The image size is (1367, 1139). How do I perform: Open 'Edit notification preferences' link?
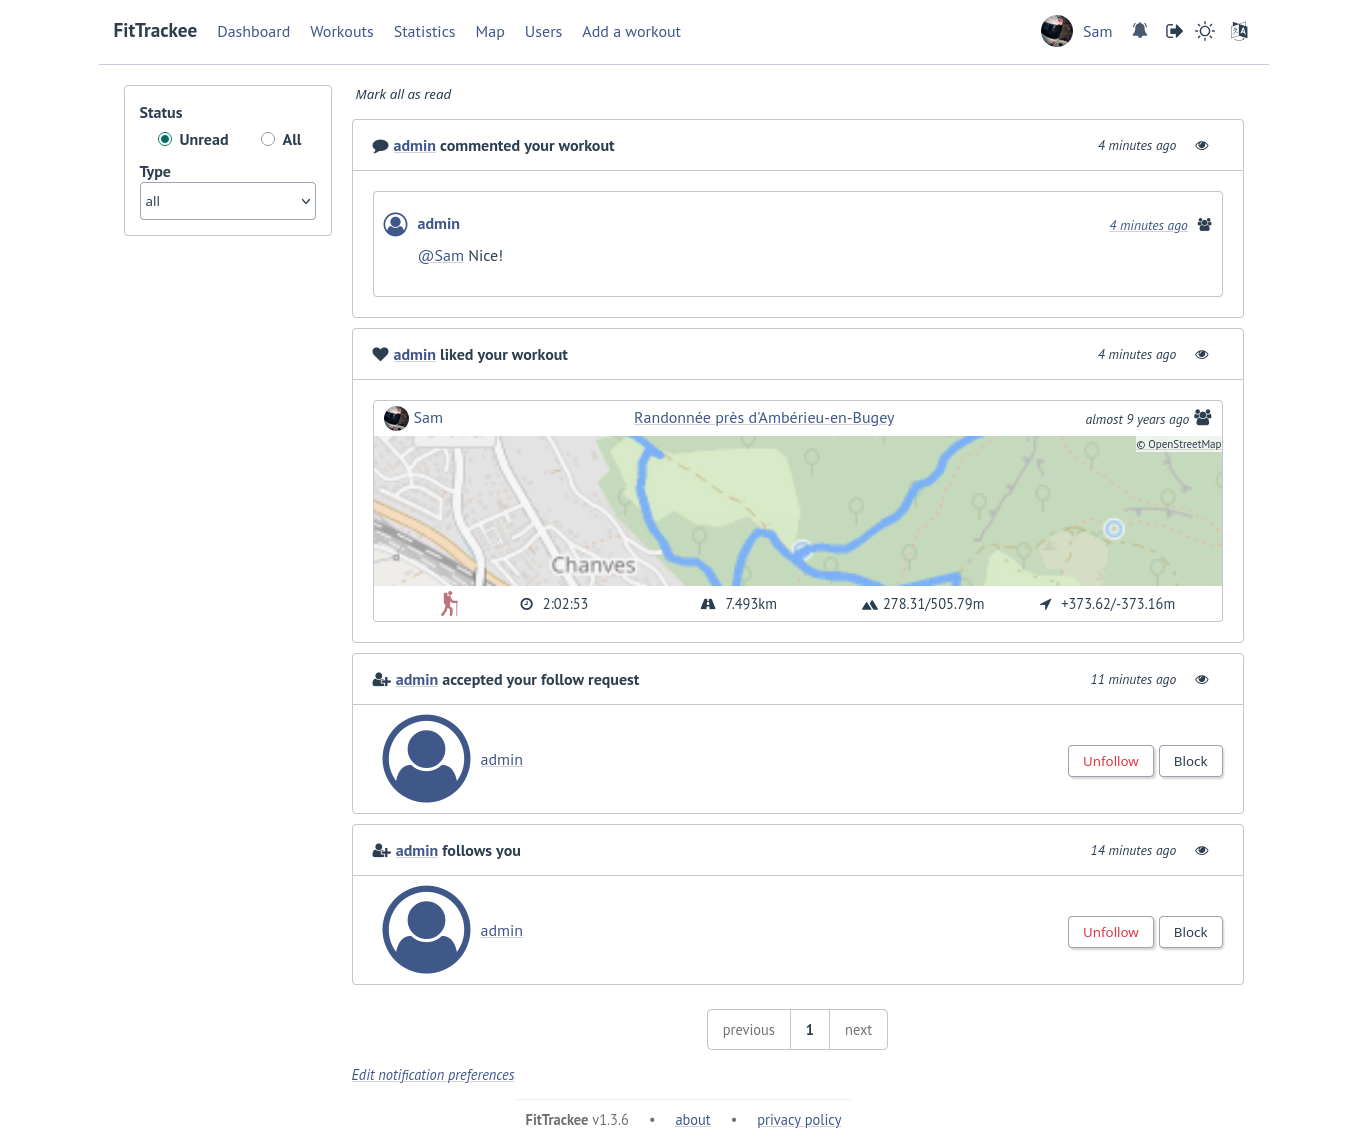coord(433,1075)
